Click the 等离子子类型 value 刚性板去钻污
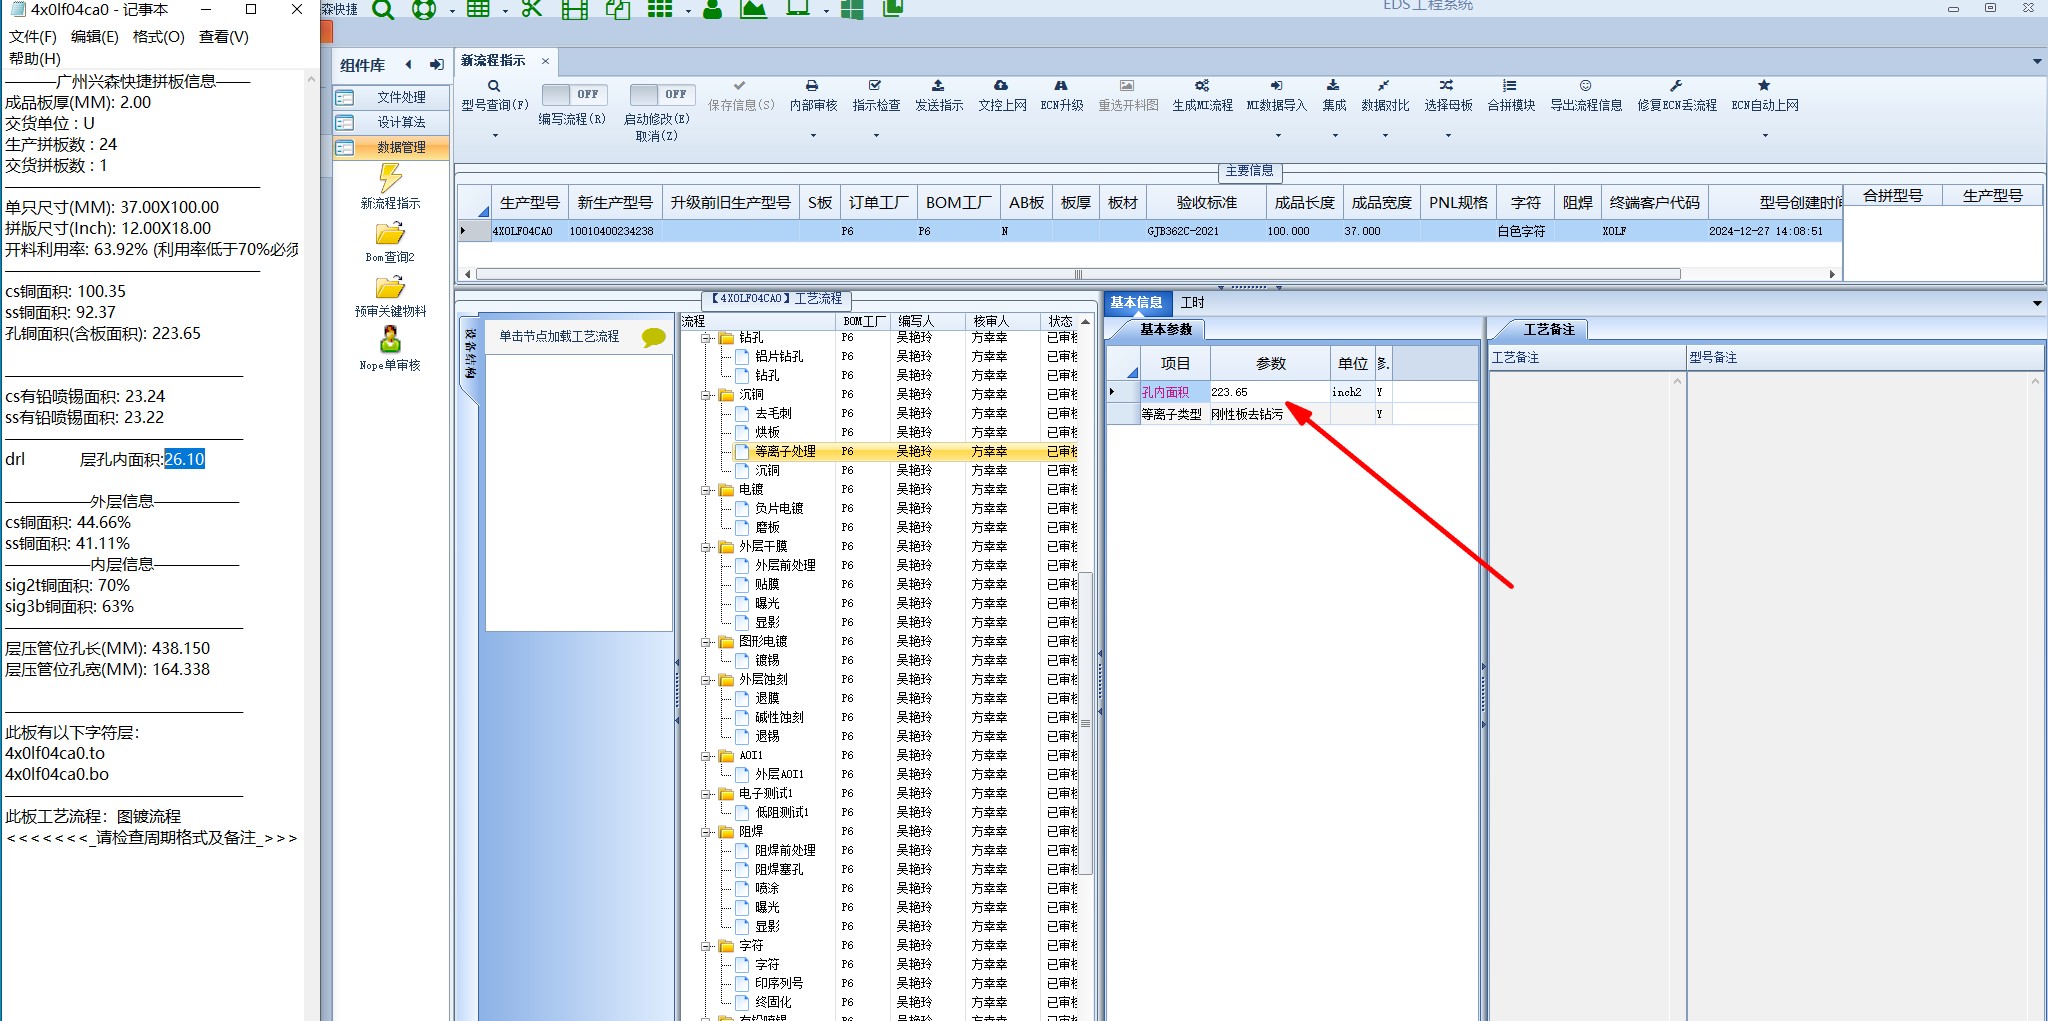This screenshot has width=2048, height=1021. [x=1268, y=414]
